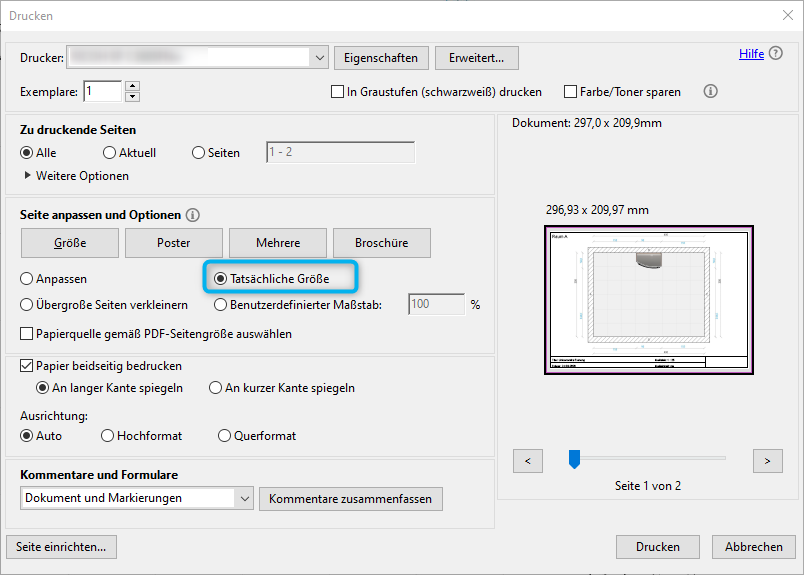Uncheck Papier beidseitig bedrucken
Image resolution: width=804 pixels, height=575 pixels.
coord(26,366)
